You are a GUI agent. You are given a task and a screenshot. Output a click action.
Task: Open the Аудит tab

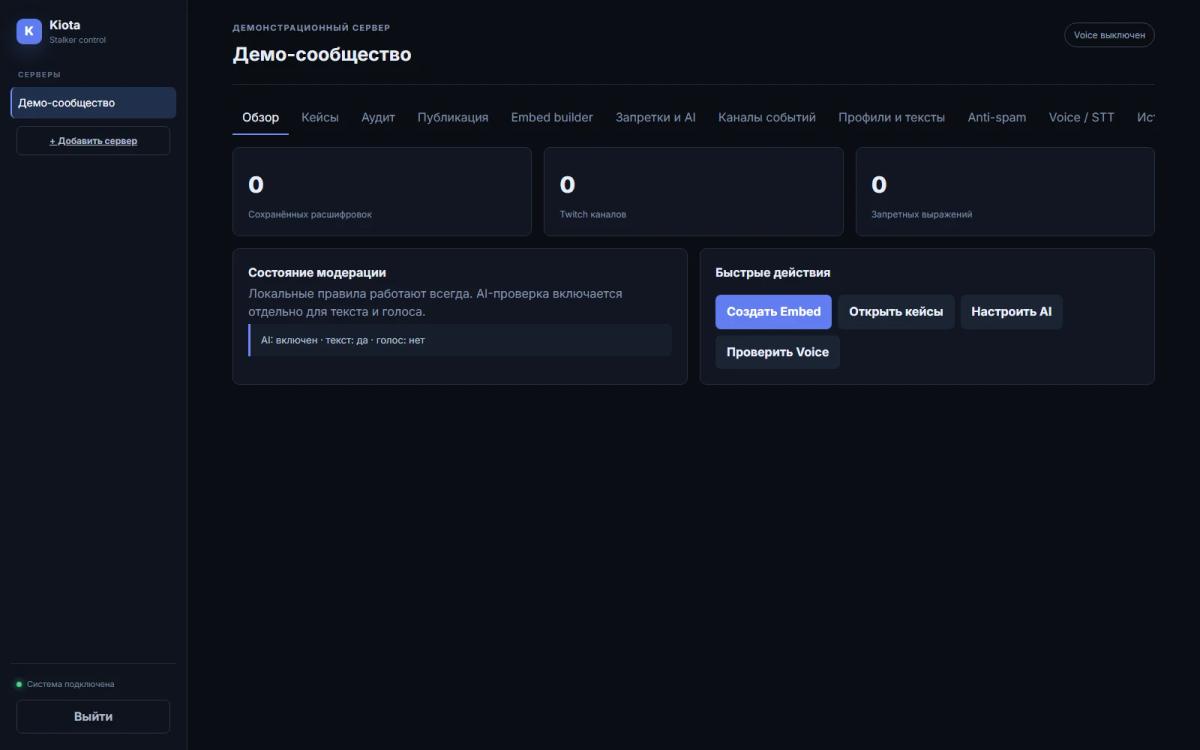pos(378,117)
